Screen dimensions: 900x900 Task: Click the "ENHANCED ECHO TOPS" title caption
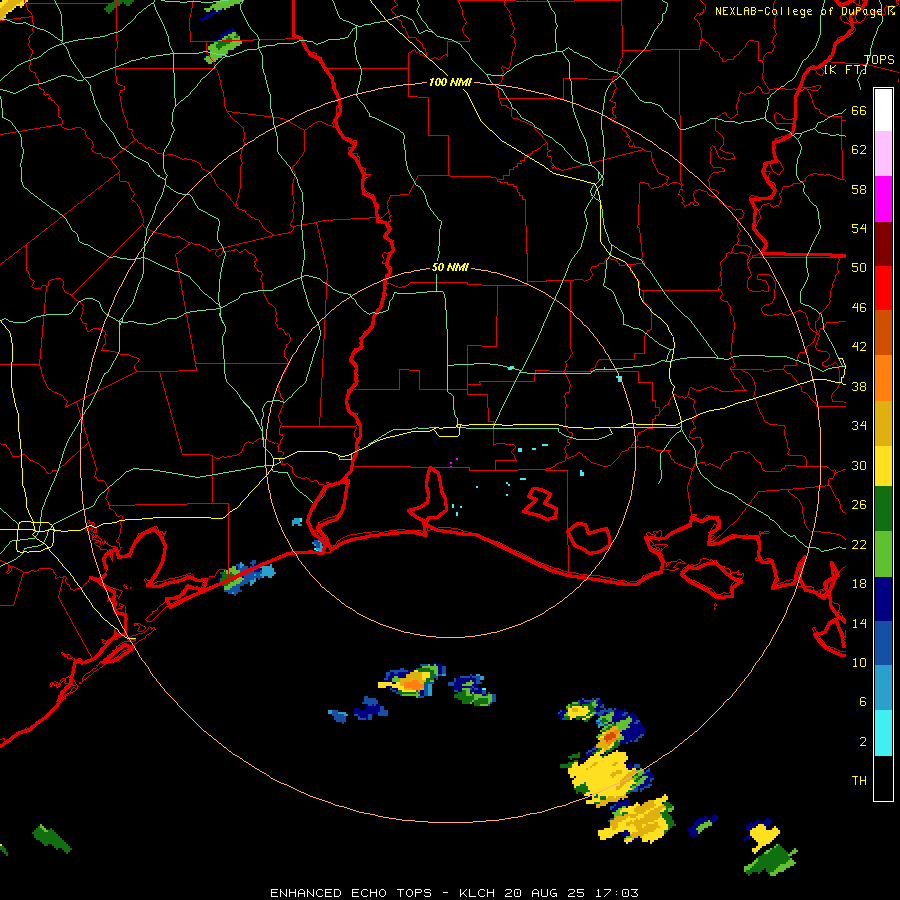pos(351,893)
